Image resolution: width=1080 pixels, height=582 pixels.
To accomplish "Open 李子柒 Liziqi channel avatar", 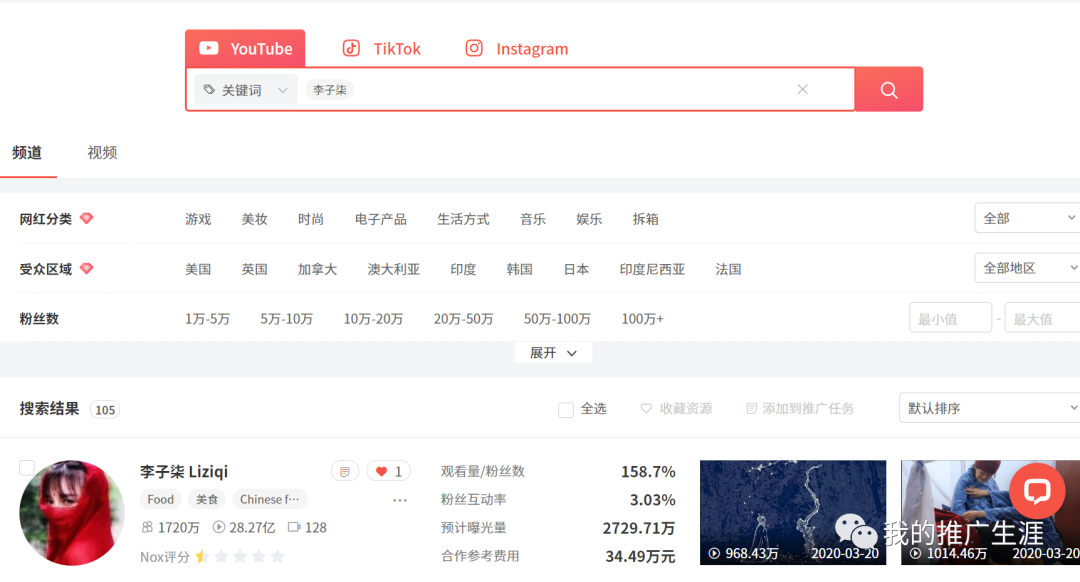I will [72, 513].
